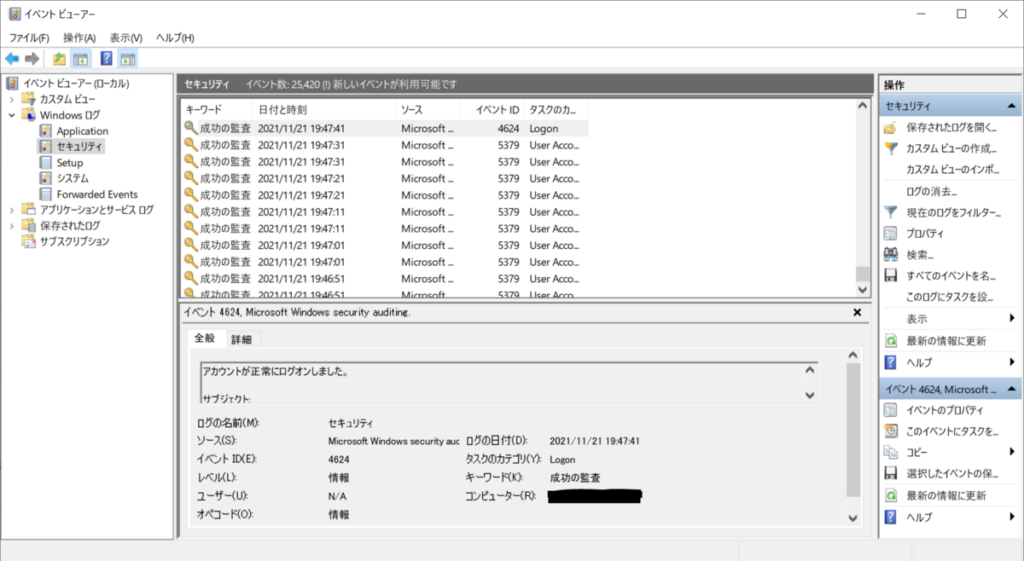1024x561 pixels.
Task: Click the description box scroll down arrow
Action: pyautogui.click(x=810, y=395)
